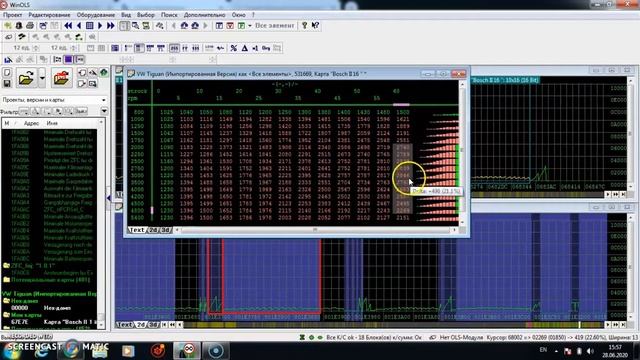
Task: Open the Проект menu
Action: pos(12,15)
